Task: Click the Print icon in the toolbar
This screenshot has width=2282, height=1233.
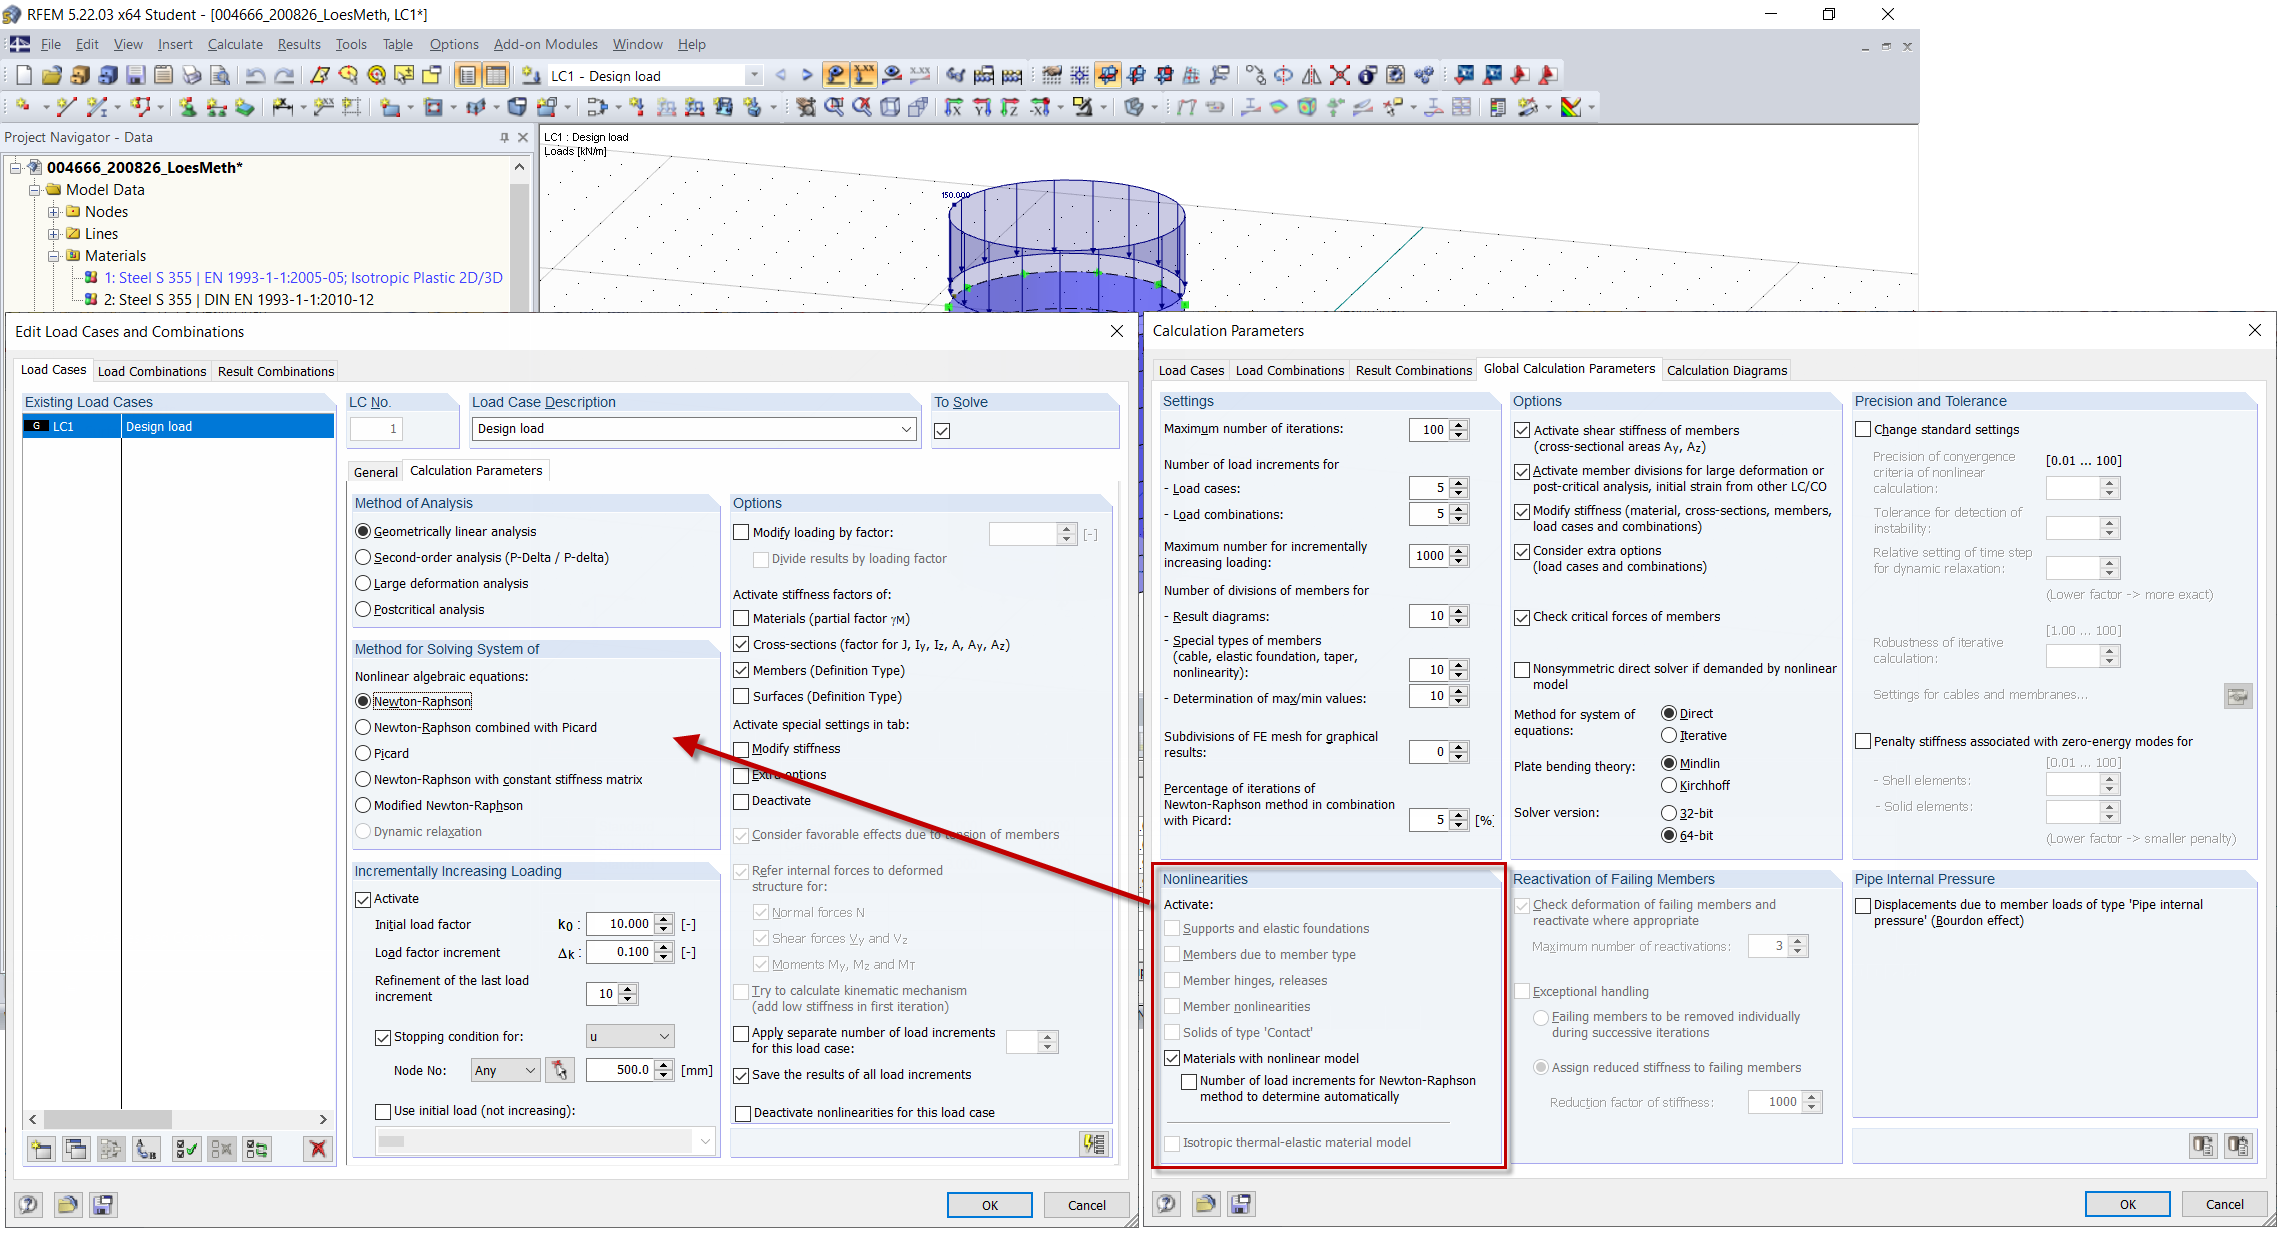Action: coord(192,75)
